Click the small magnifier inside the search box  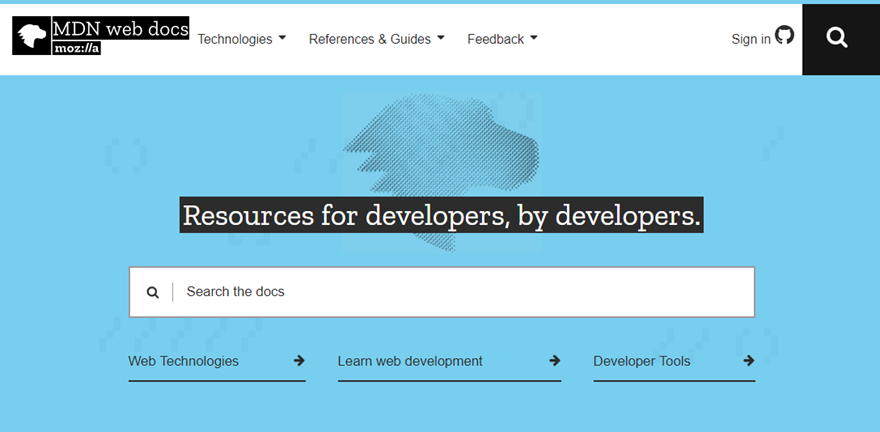[153, 292]
